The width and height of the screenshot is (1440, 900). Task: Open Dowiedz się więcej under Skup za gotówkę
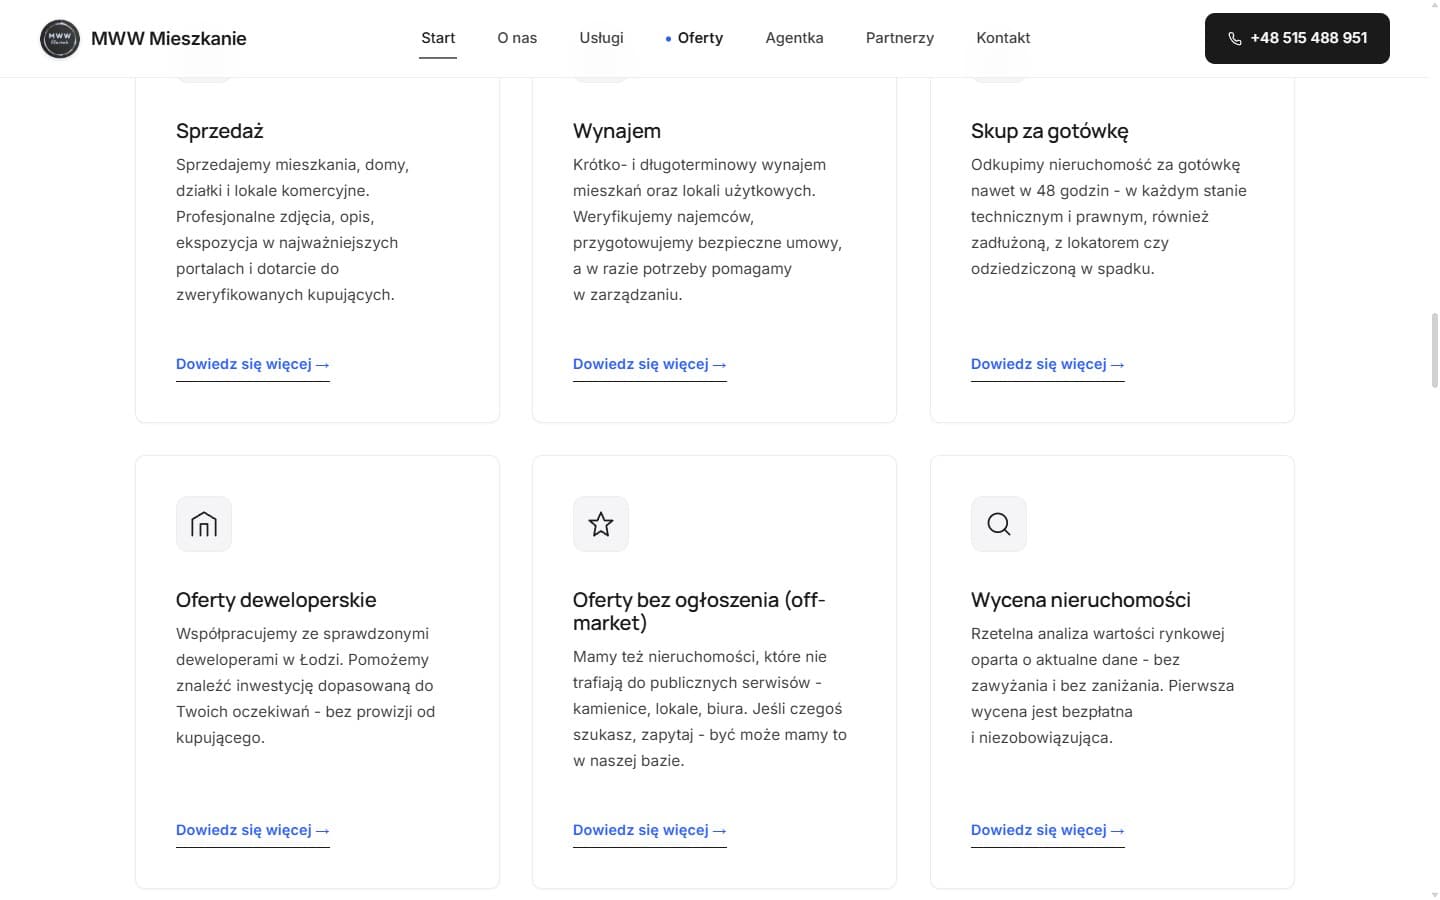(x=1048, y=365)
